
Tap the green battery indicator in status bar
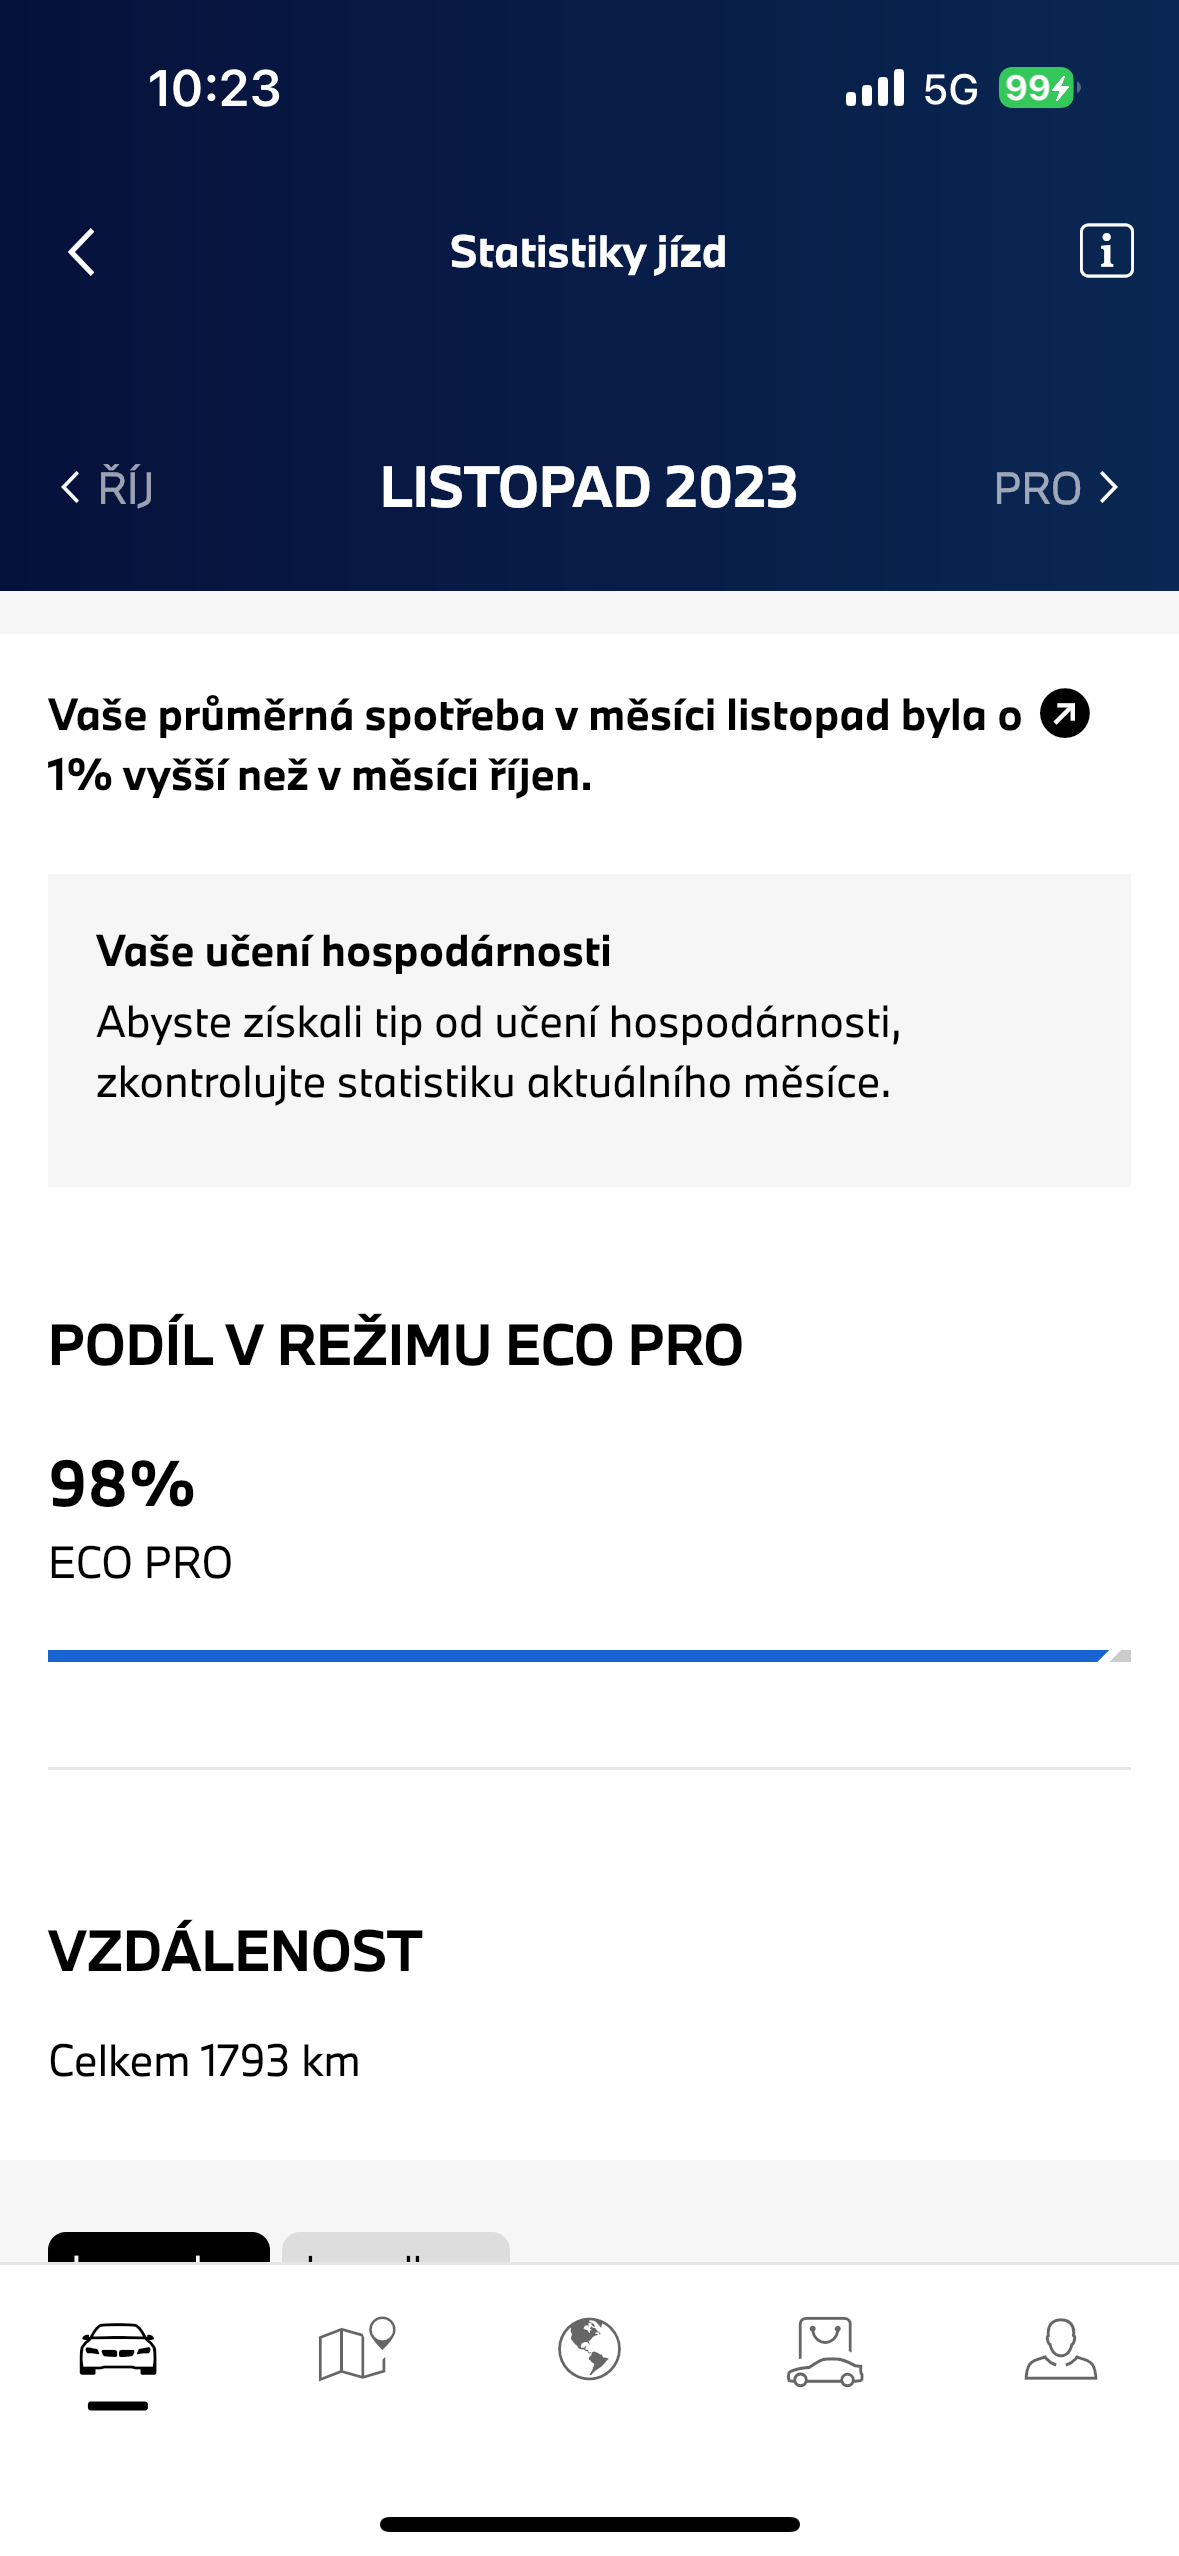1036,88
